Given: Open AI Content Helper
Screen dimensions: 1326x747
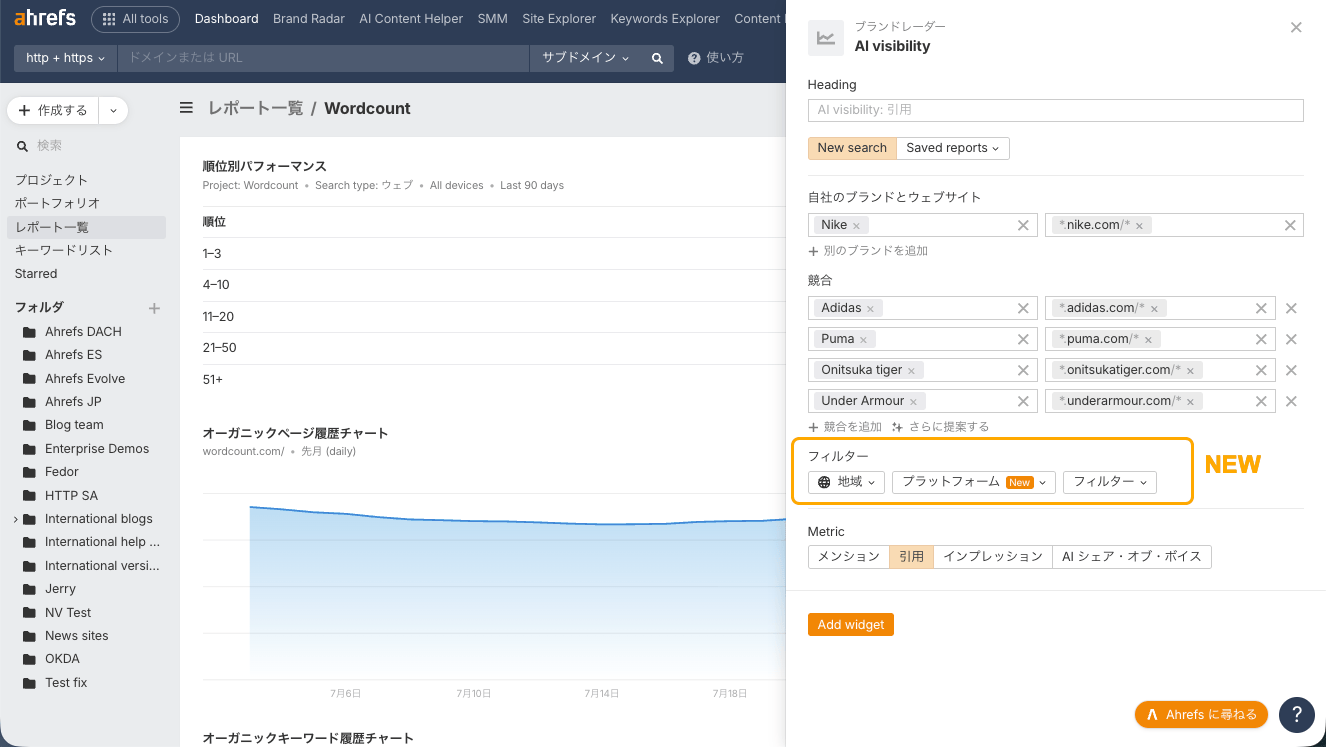Looking at the screenshot, I should 411,19.
